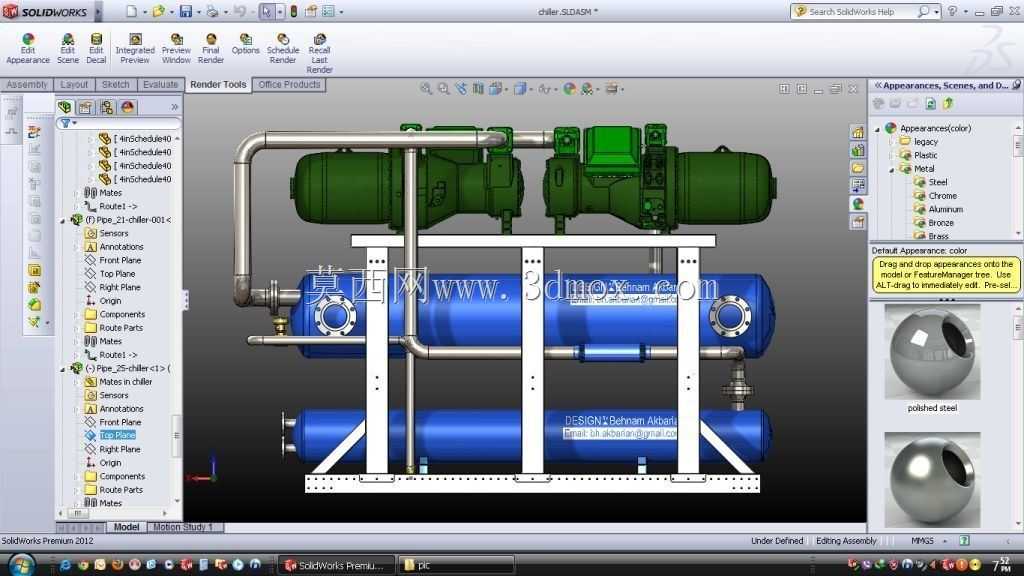Image resolution: width=1024 pixels, height=576 pixels.
Task: Open the filter dropdown arrow
Action: tap(74, 123)
